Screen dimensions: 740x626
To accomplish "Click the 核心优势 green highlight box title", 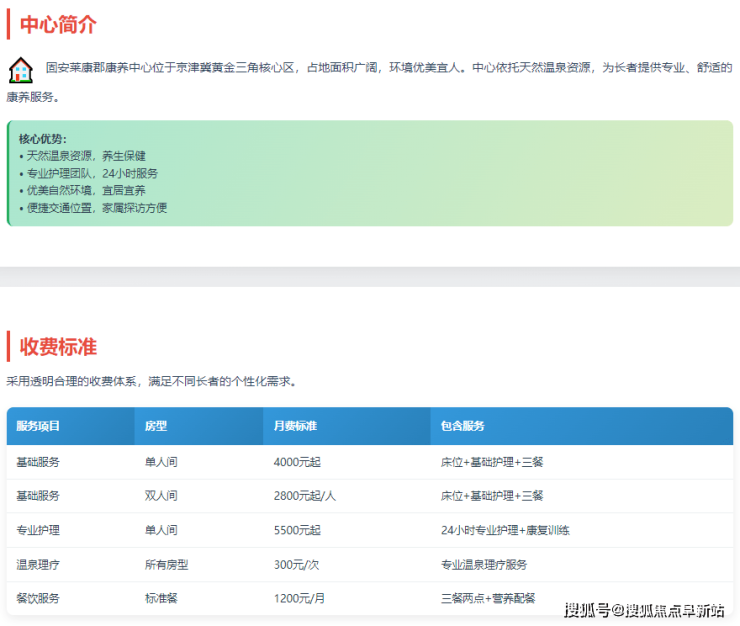I will (x=43, y=139).
